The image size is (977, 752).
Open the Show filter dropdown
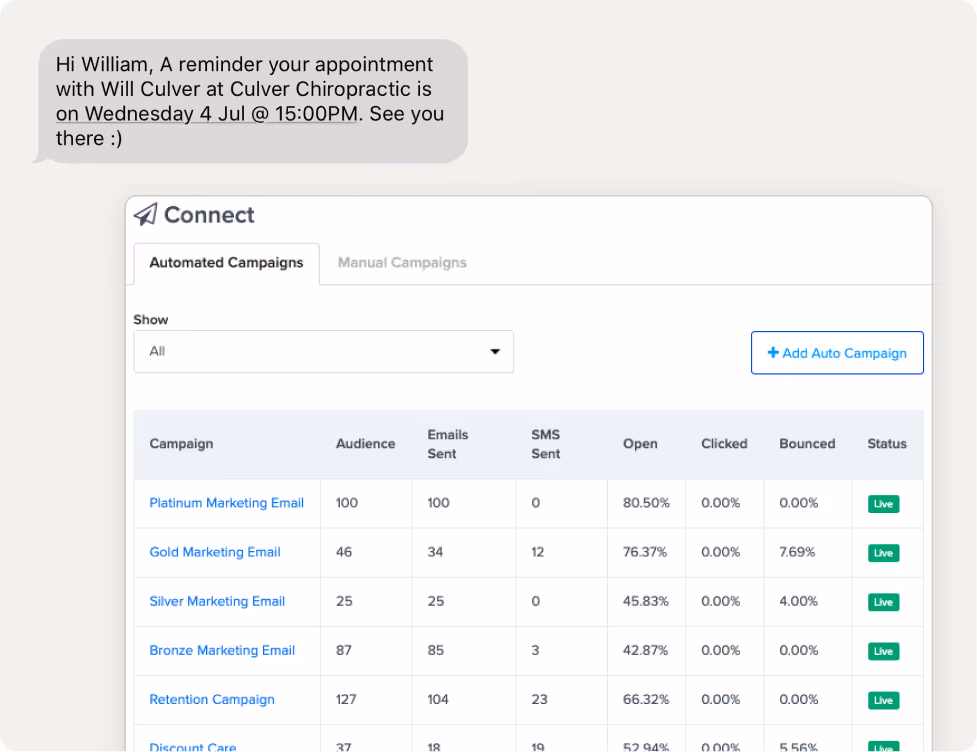(323, 351)
